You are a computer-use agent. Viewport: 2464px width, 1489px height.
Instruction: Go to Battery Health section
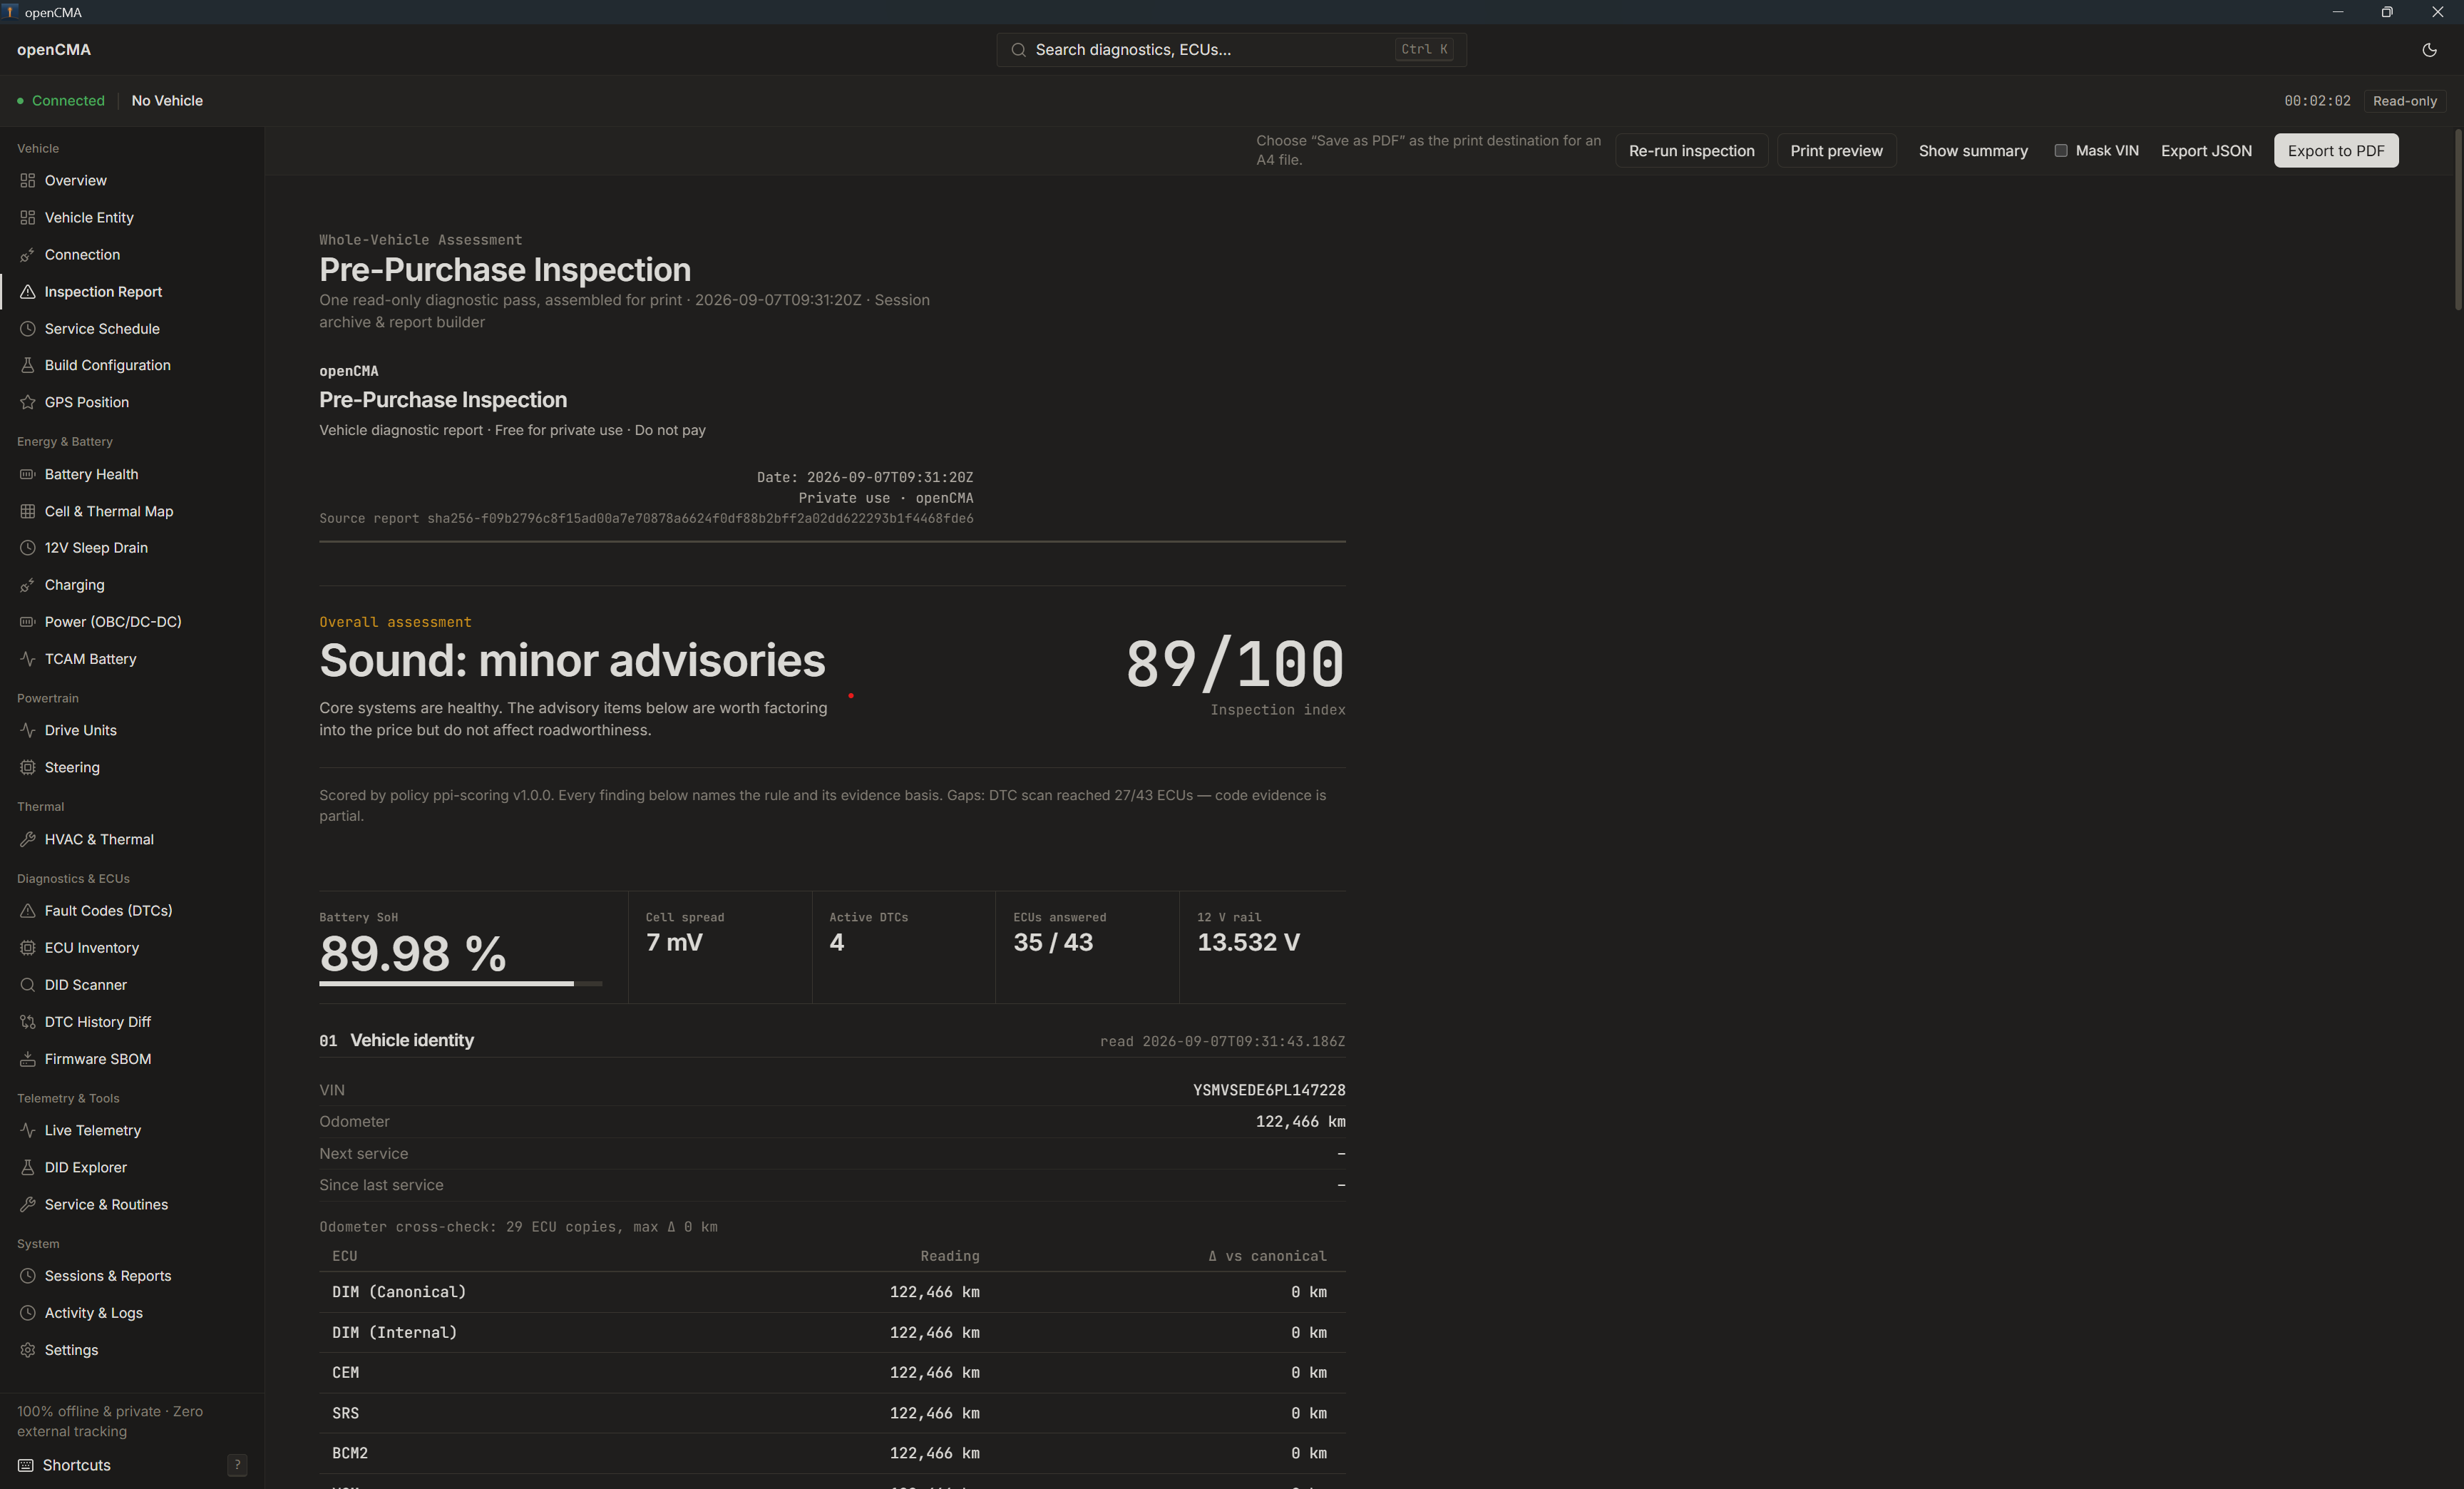(132, 474)
